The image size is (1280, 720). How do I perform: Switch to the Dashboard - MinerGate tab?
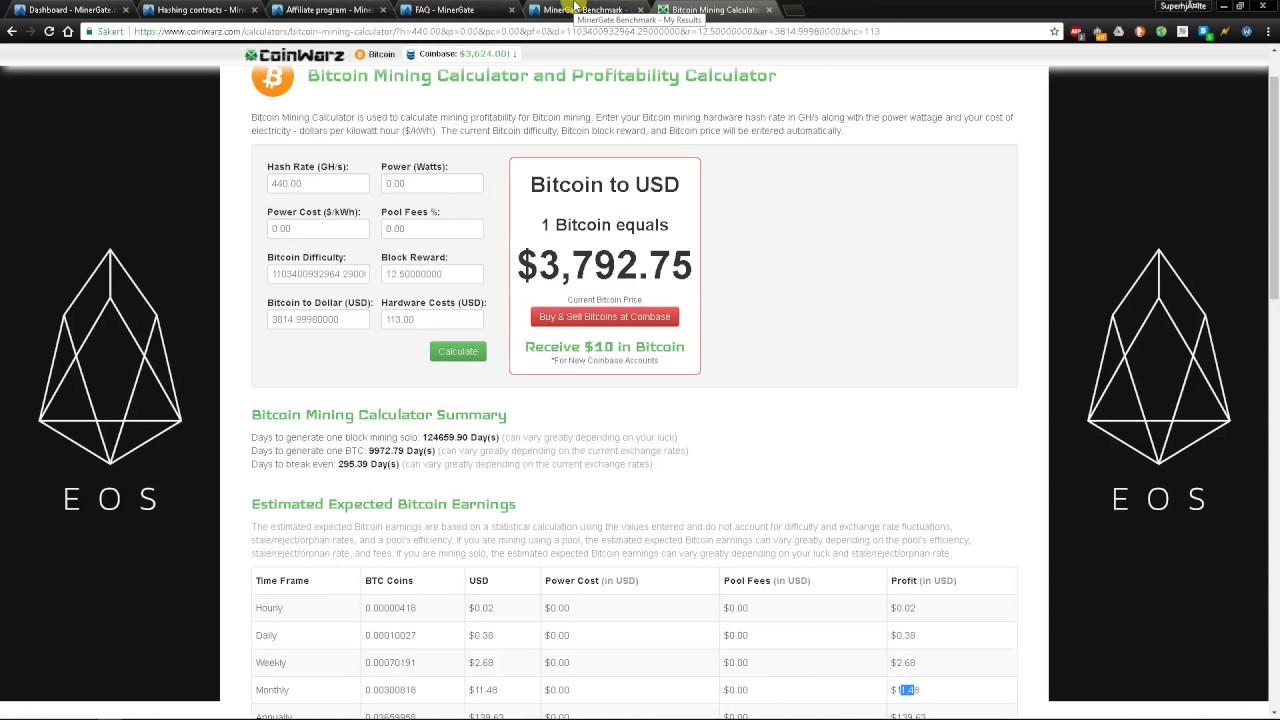tap(70, 10)
